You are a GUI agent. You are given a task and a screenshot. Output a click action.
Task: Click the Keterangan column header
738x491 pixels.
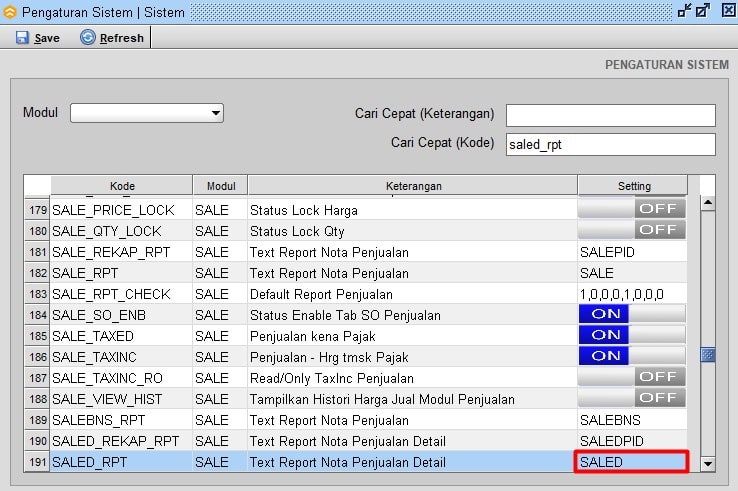point(412,186)
